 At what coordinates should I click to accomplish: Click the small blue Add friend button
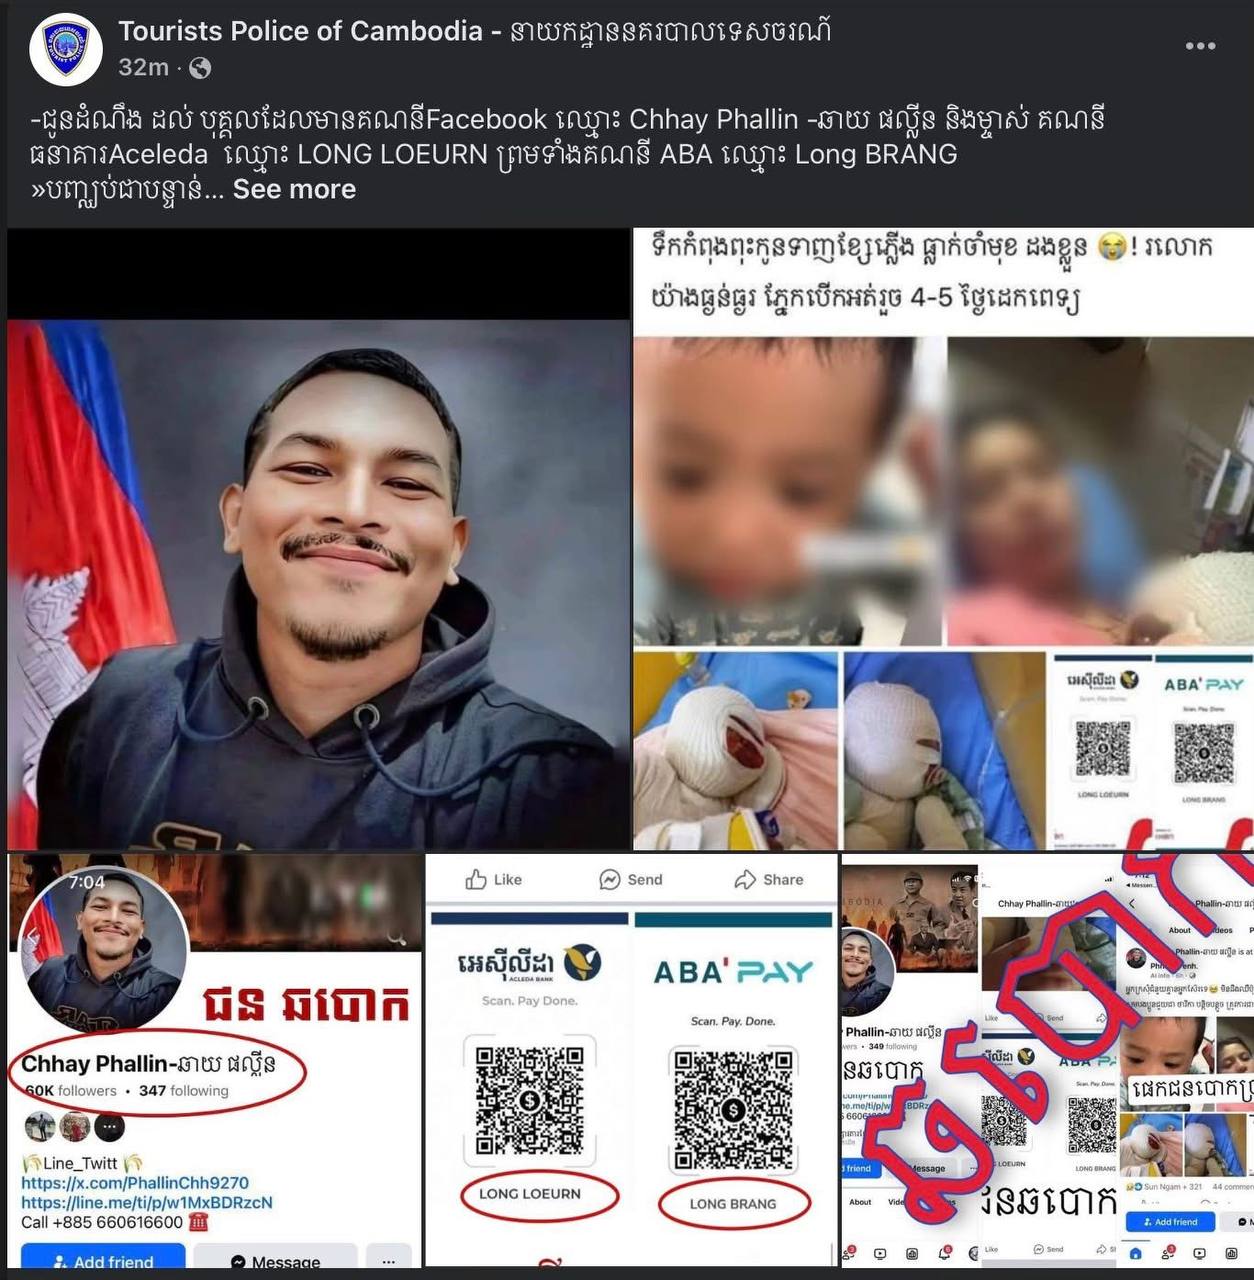pos(1170,1222)
